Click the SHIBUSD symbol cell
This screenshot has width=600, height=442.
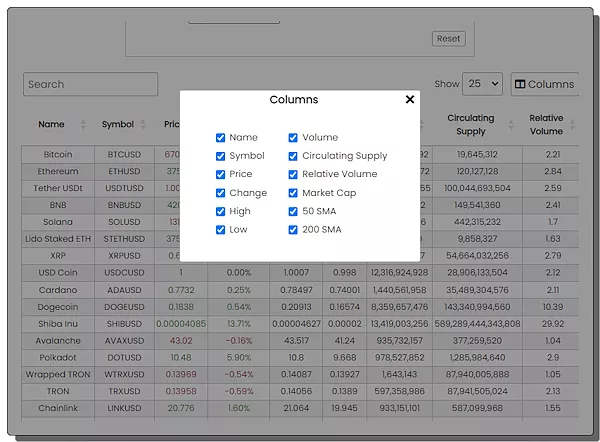tap(124, 324)
